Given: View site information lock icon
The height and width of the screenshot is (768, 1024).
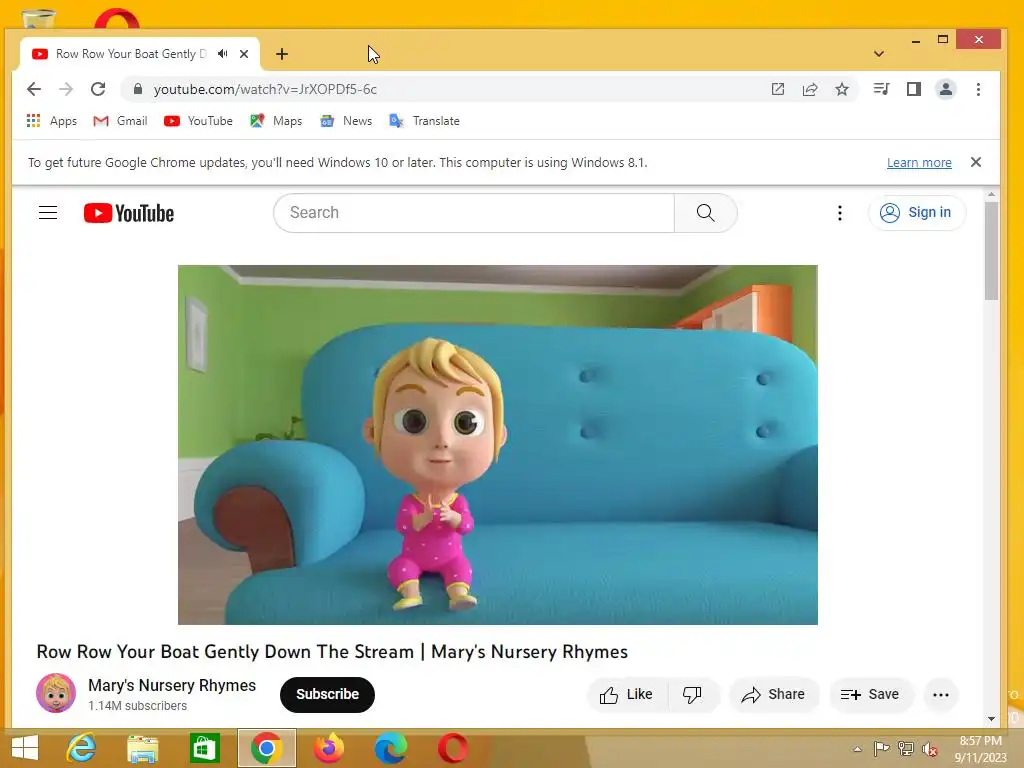Looking at the screenshot, I should tap(137, 89).
